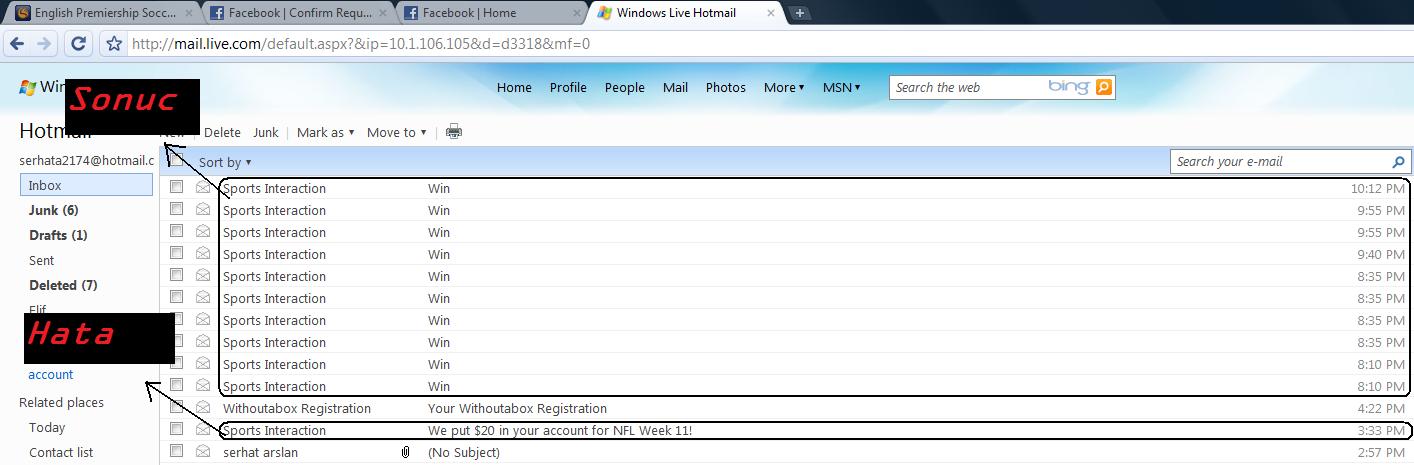This screenshot has width=1414, height=465.
Task: Click the browser address bar URL
Action: click(361, 44)
